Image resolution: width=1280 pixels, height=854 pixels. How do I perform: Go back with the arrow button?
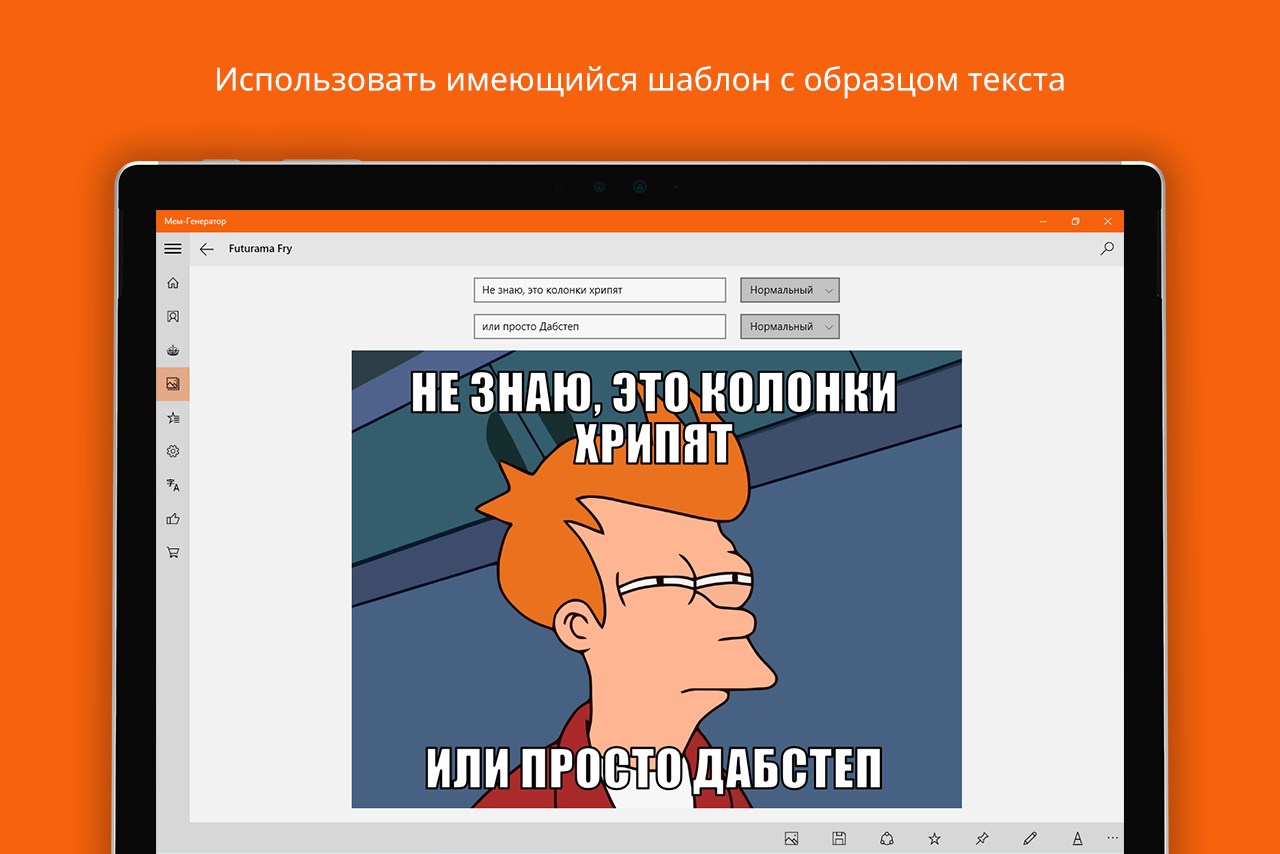tap(206, 249)
